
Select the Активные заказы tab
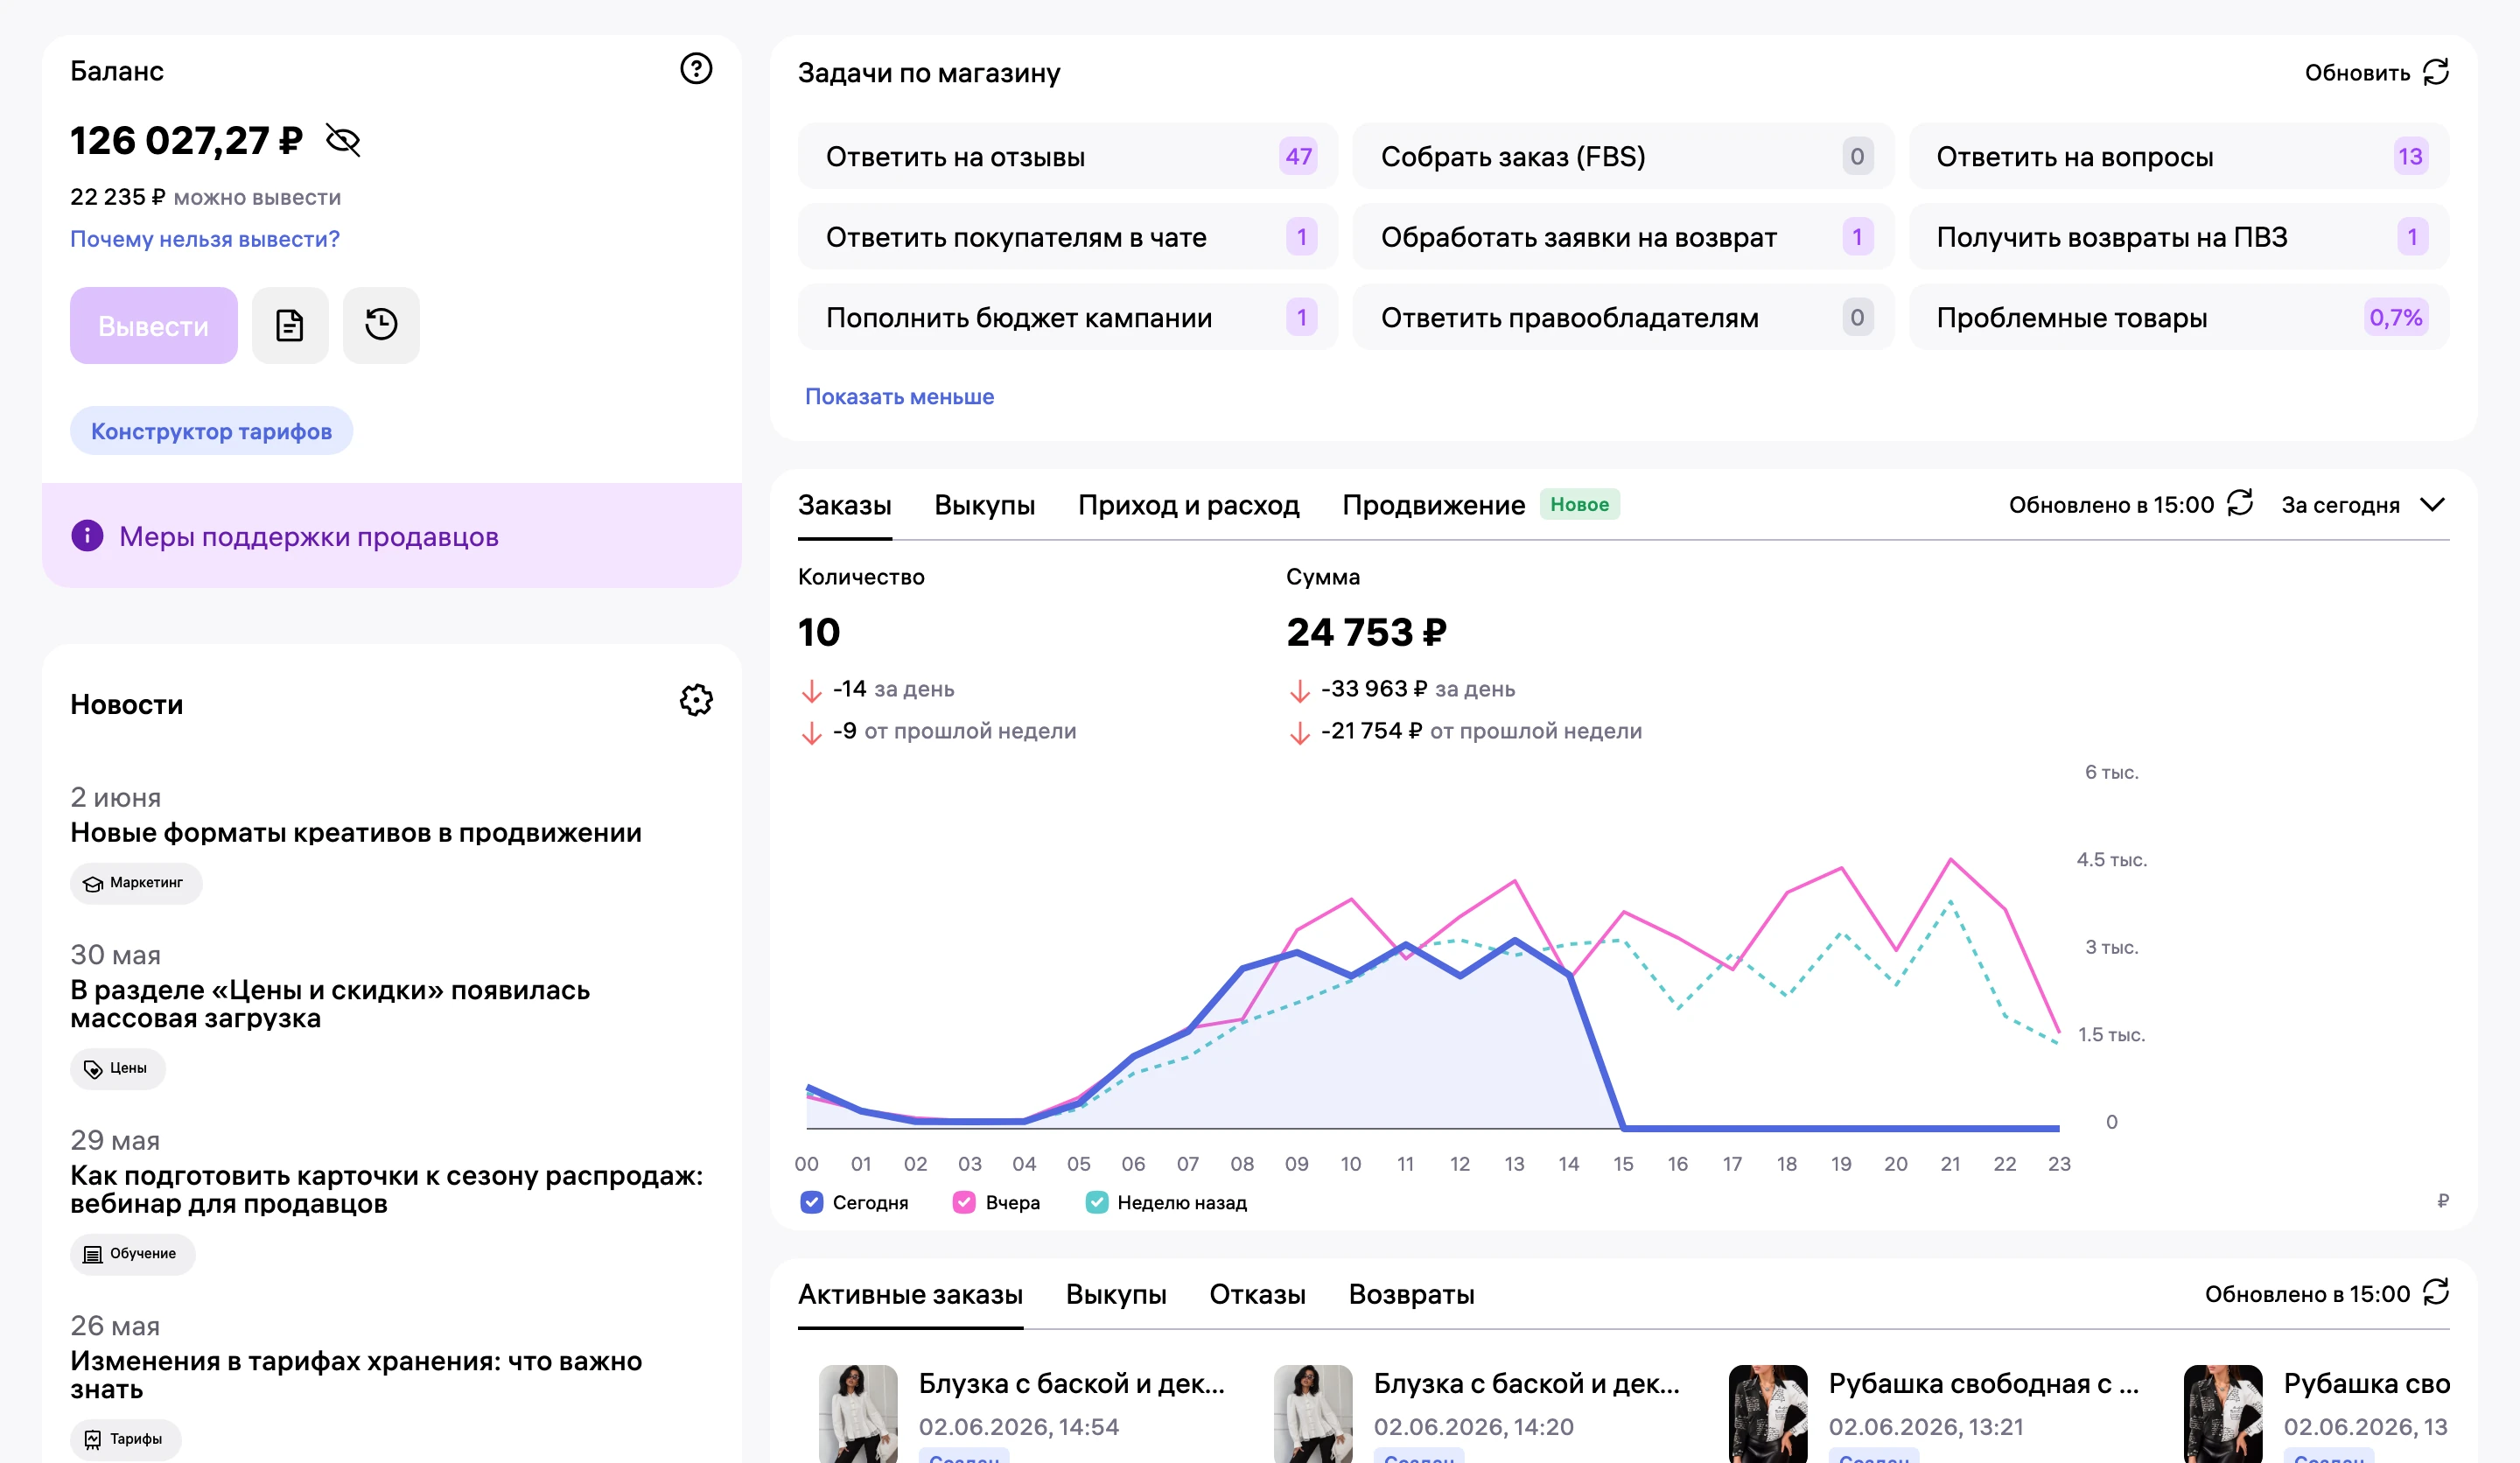(910, 1294)
